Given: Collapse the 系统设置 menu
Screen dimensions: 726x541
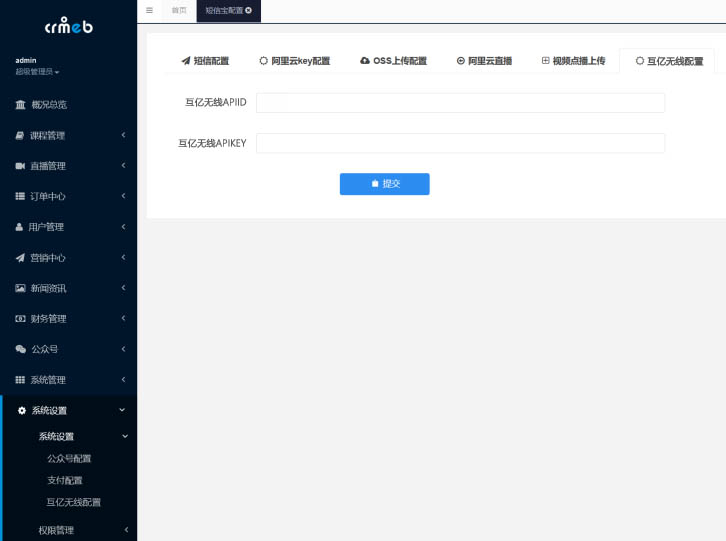Looking at the screenshot, I should pyautogui.click(x=122, y=411).
